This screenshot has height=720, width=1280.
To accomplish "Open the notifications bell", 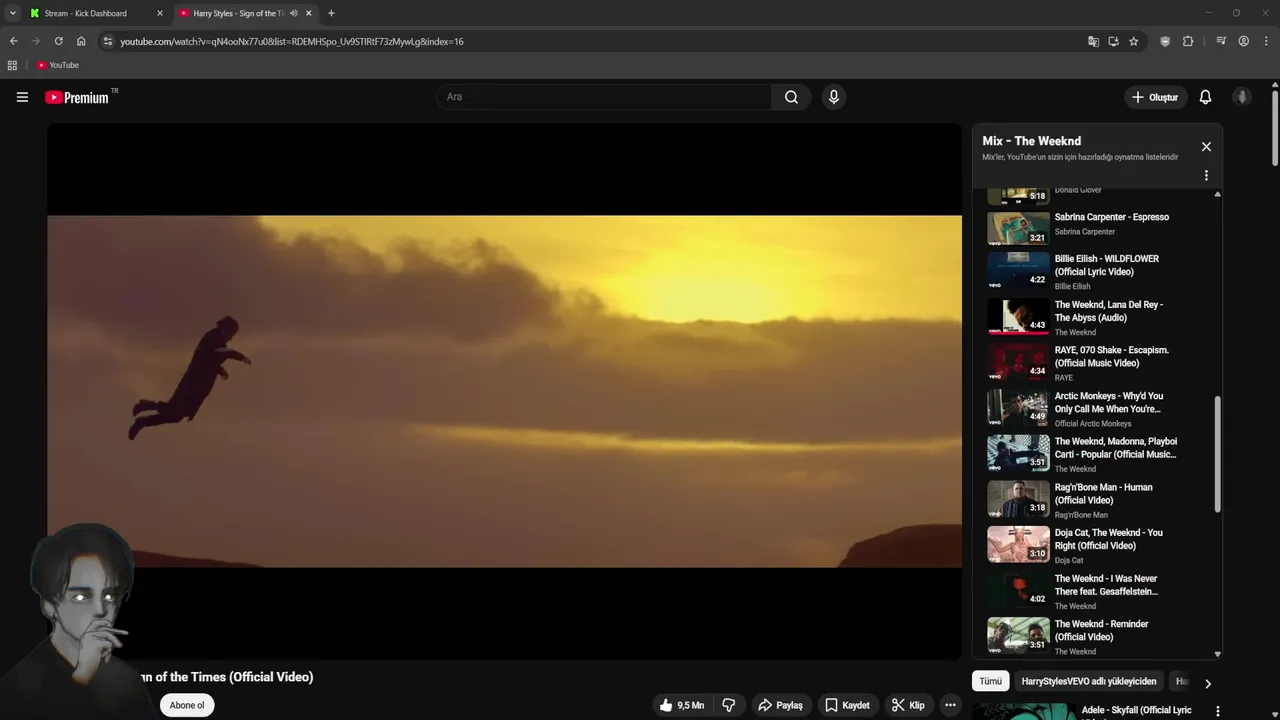I will (1205, 97).
